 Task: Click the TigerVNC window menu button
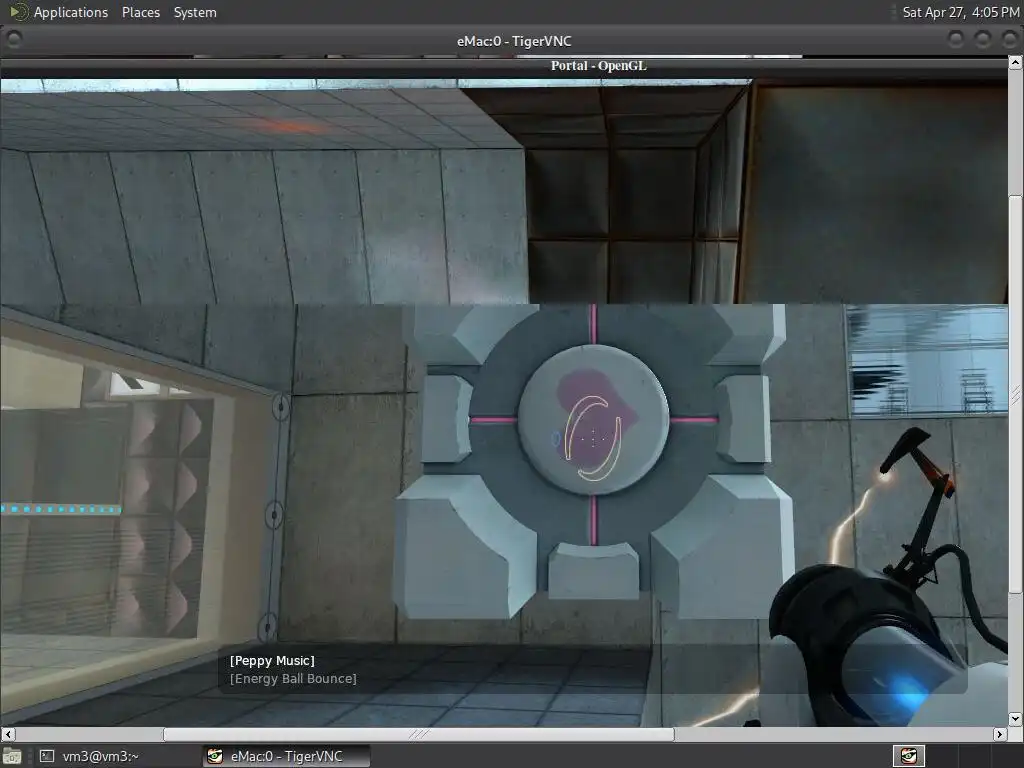[13, 40]
